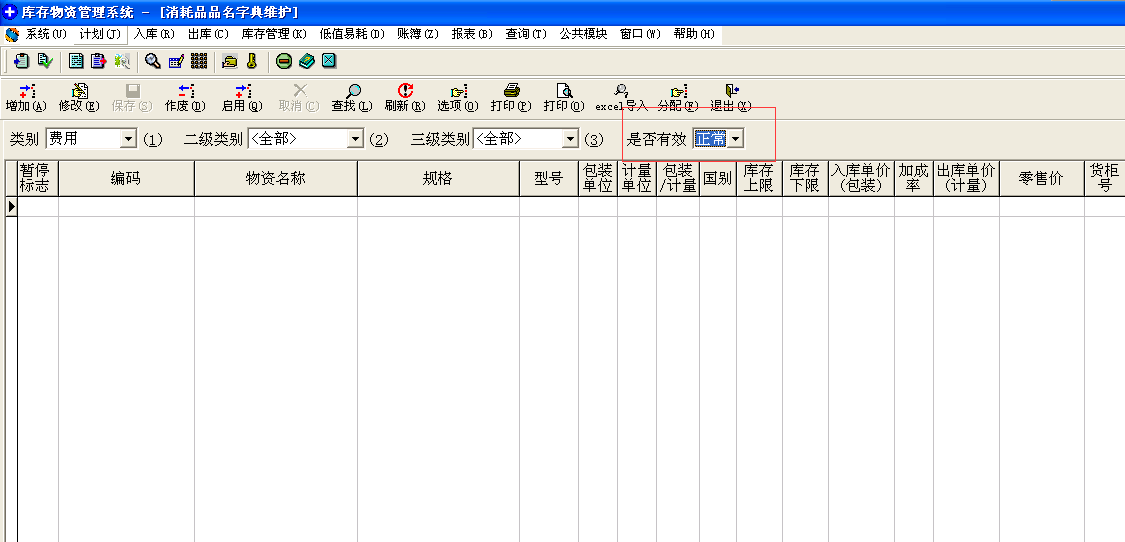Click the magnifying glass icon in top toolbar
Screen dimensions: 1125x542
[x=152, y=61]
